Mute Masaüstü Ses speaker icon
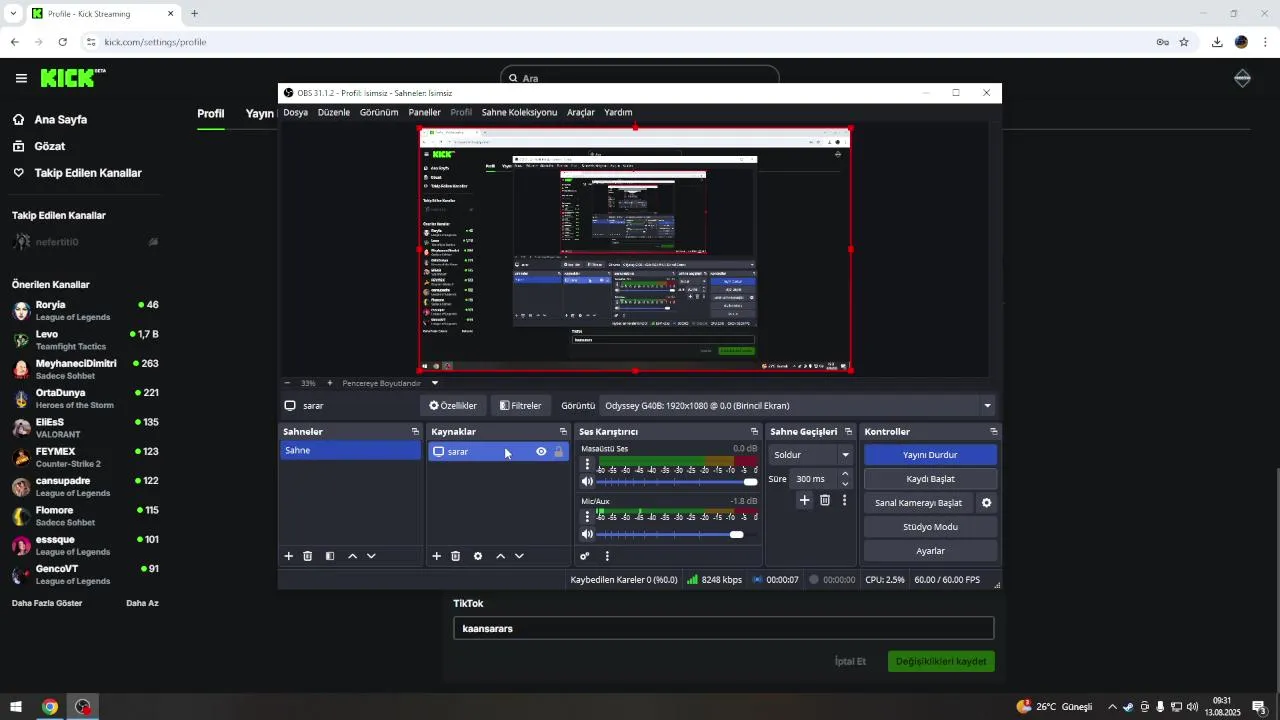The image size is (1280, 720). tap(587, 482)
